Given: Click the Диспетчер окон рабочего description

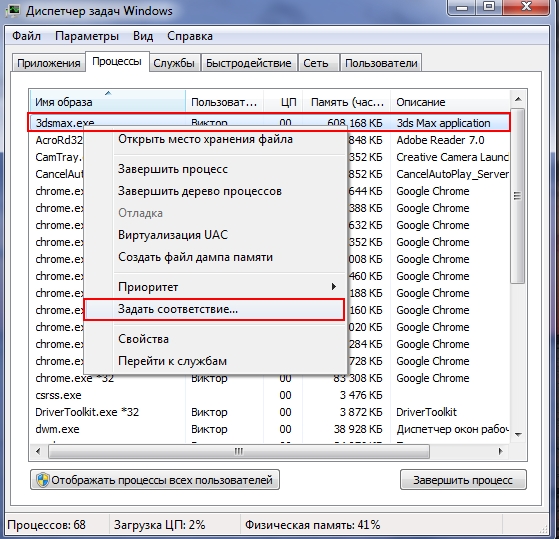Looking at the screenshot, I should (452, 429).
